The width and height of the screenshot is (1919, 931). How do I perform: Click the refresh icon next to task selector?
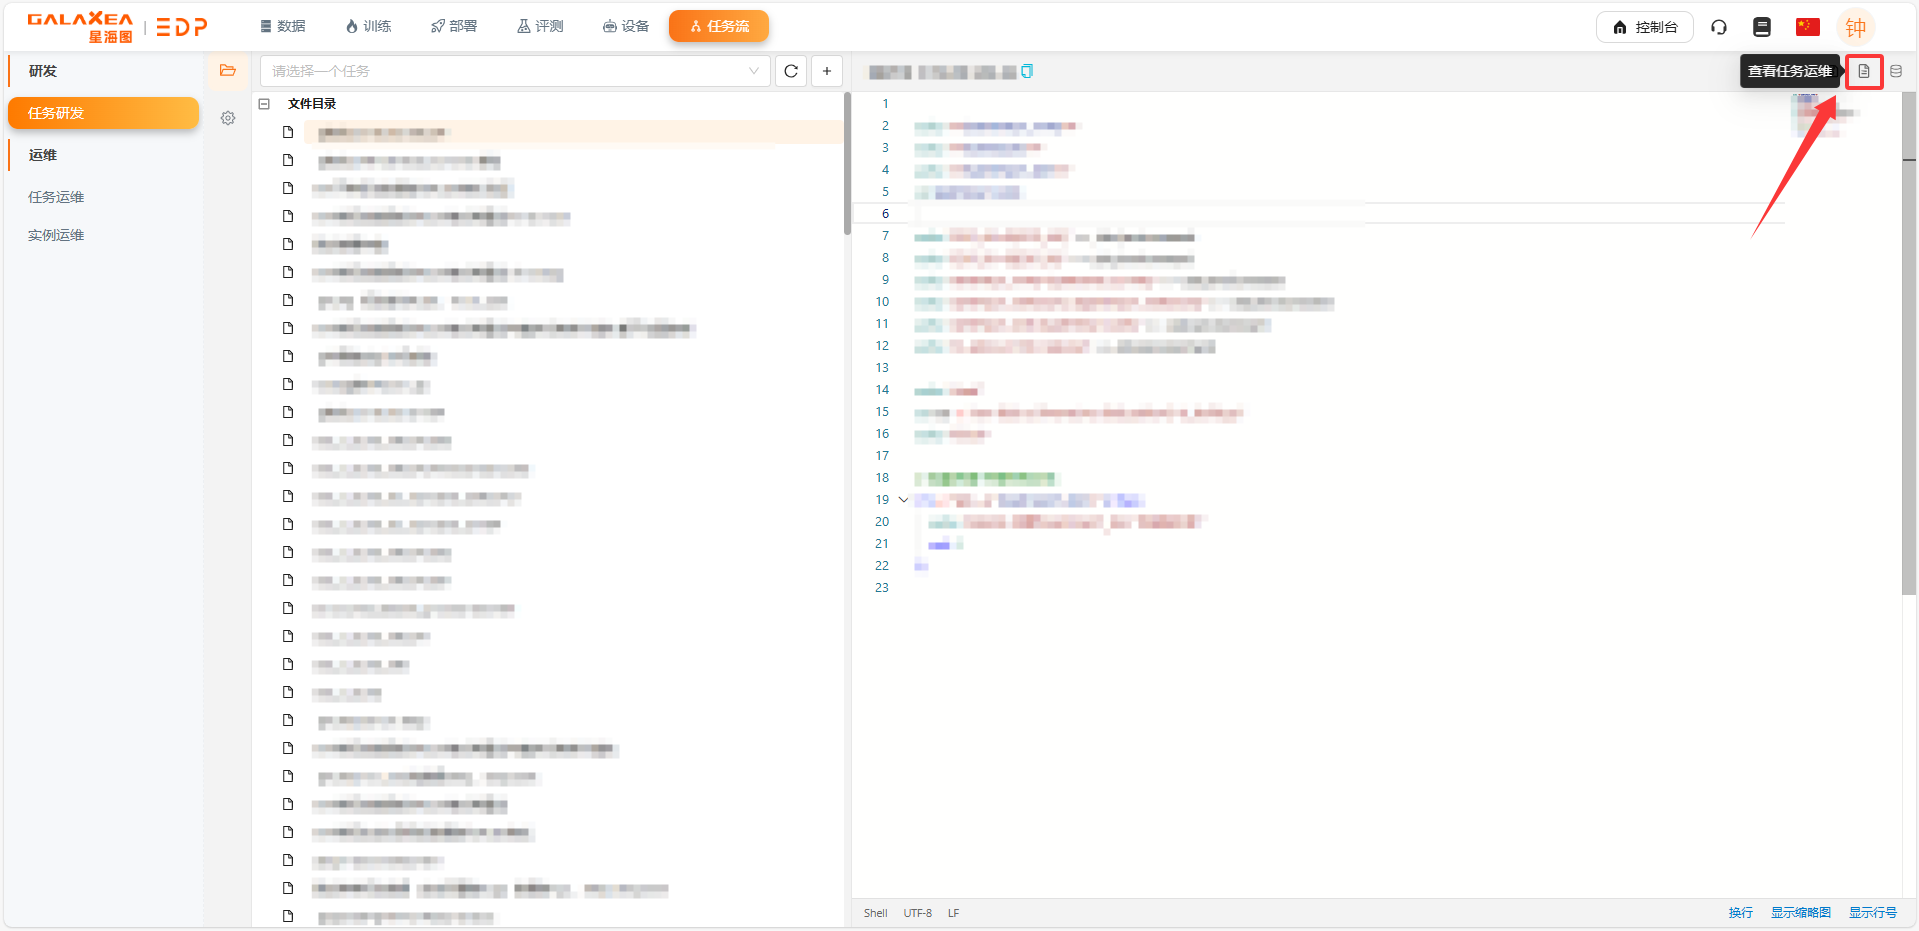tap(791, 71)
